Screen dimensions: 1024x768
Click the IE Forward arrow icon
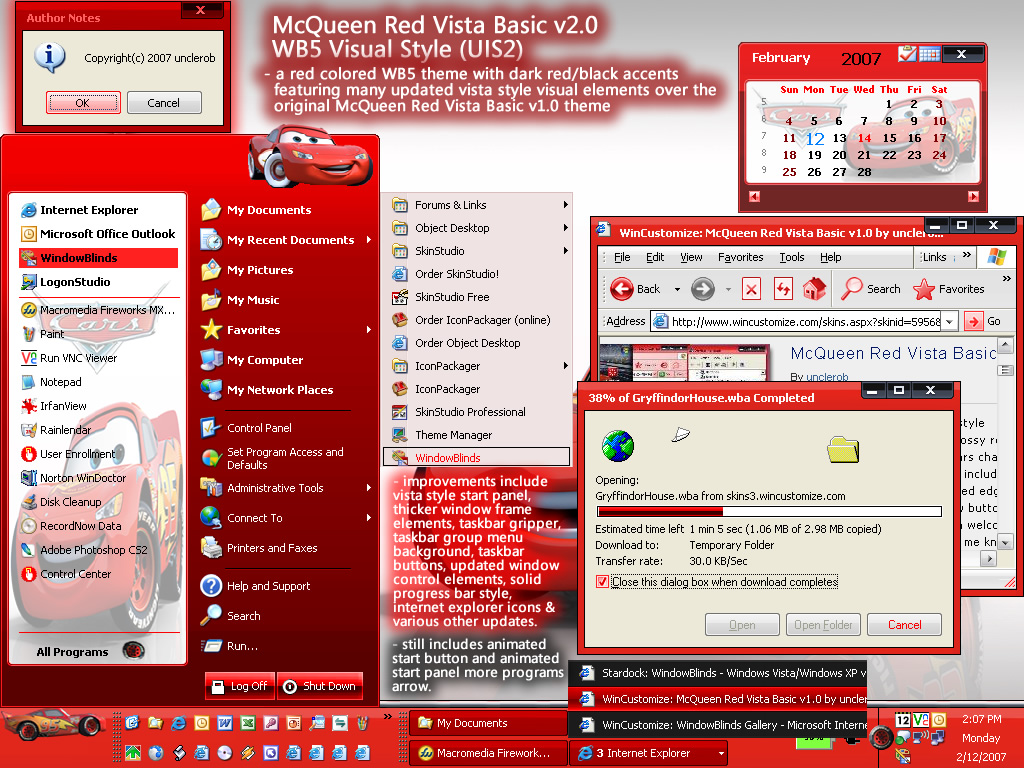(x=703, y=289)
